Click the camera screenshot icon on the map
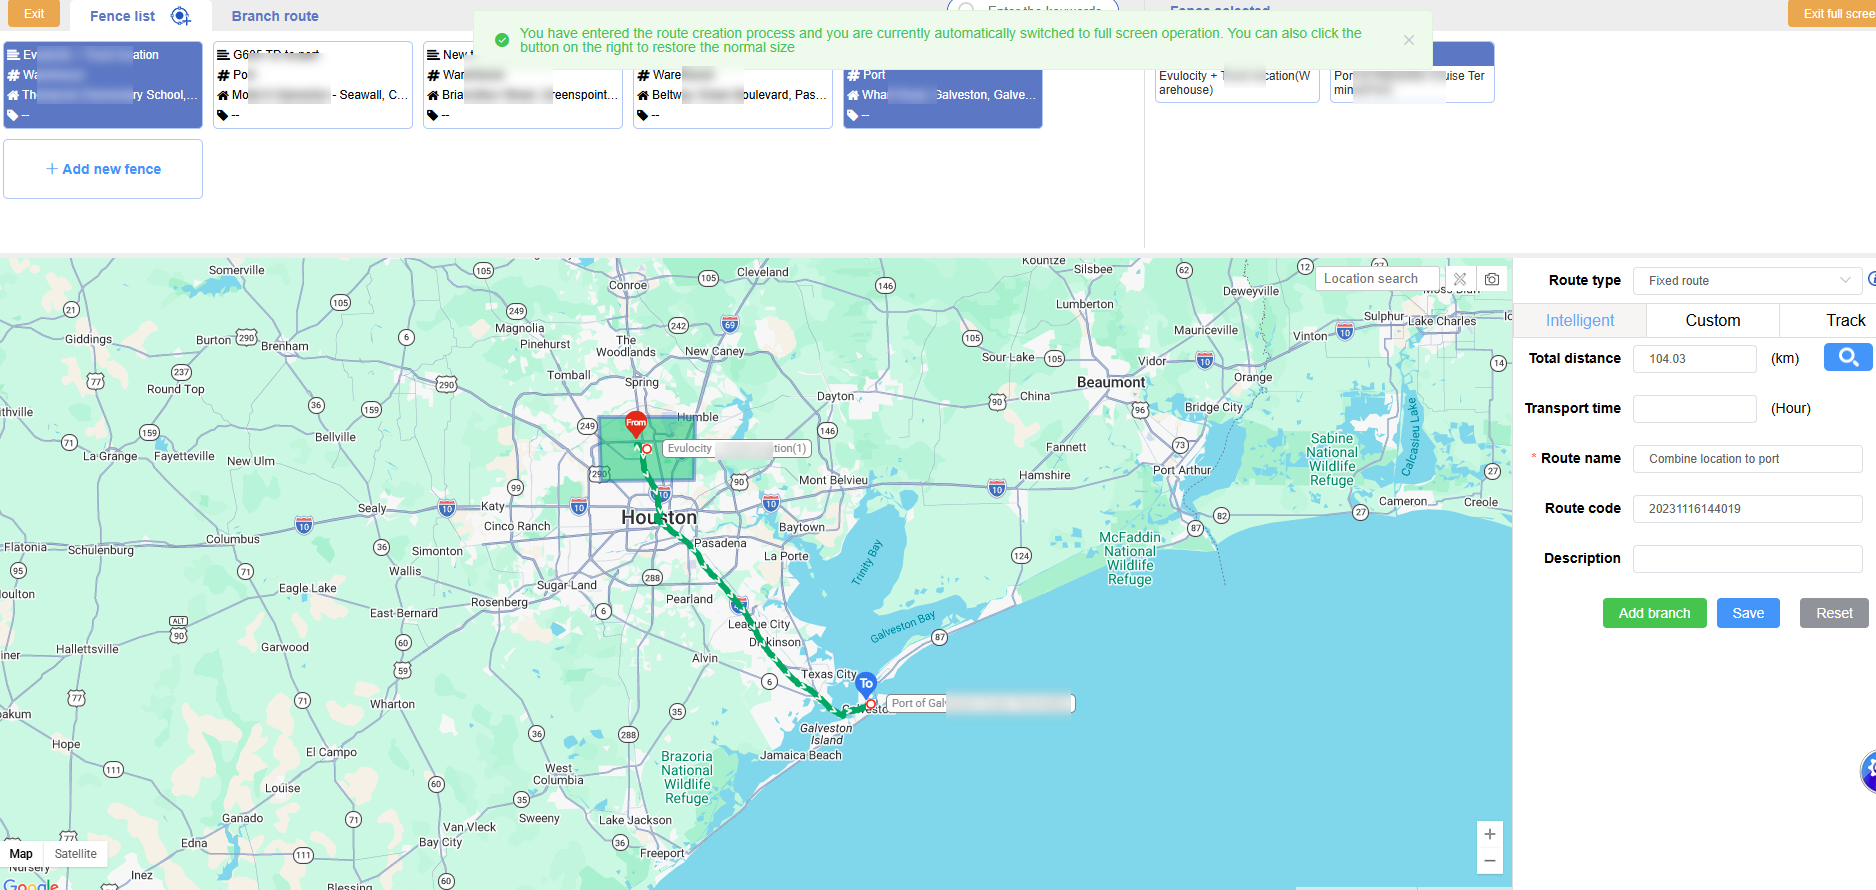1876x890 pixels. coord(1491,279)
